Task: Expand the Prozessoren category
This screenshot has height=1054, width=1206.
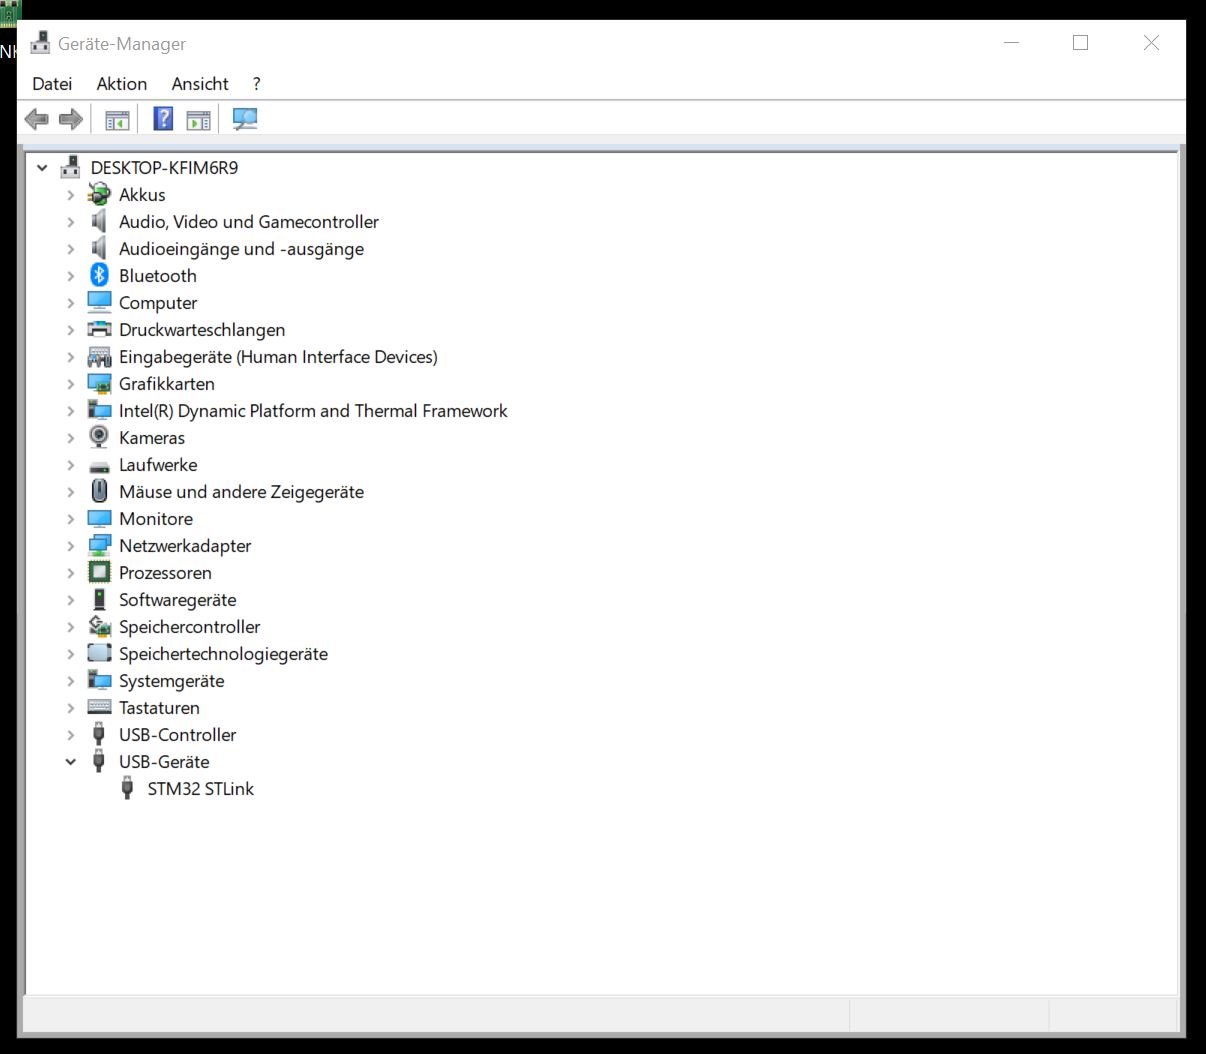Action: pyautogui.click(x=70, y=573)
